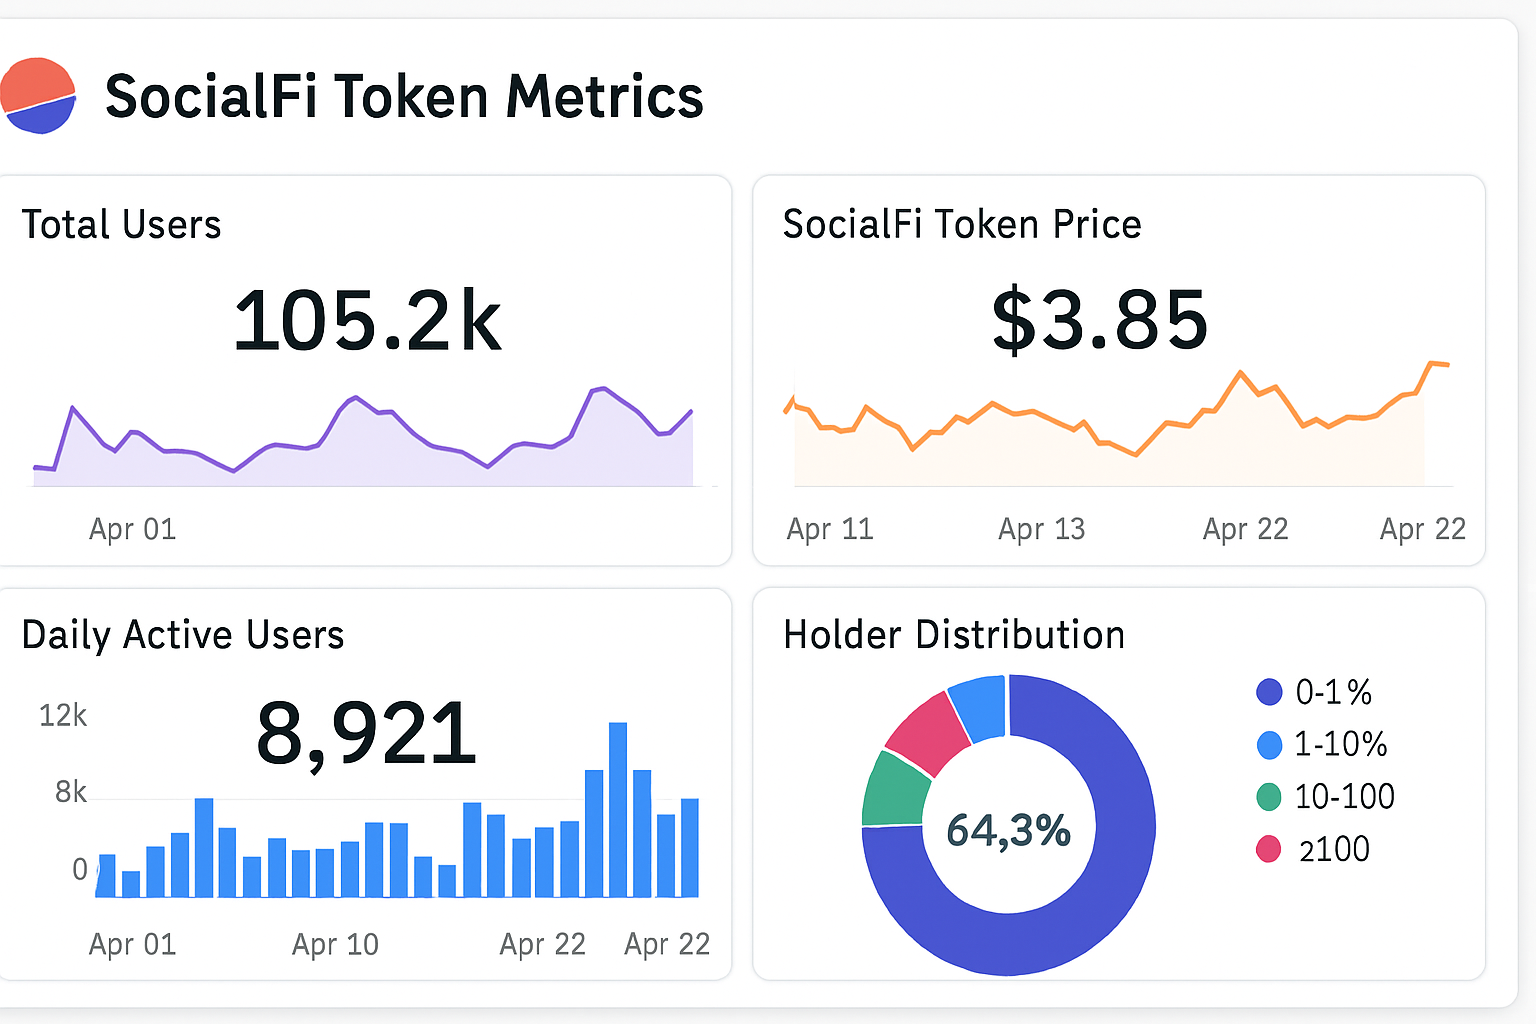Click the SocialFi logo icon
The width and height of the screenshot is (1536, 1024).
(40, 96)
